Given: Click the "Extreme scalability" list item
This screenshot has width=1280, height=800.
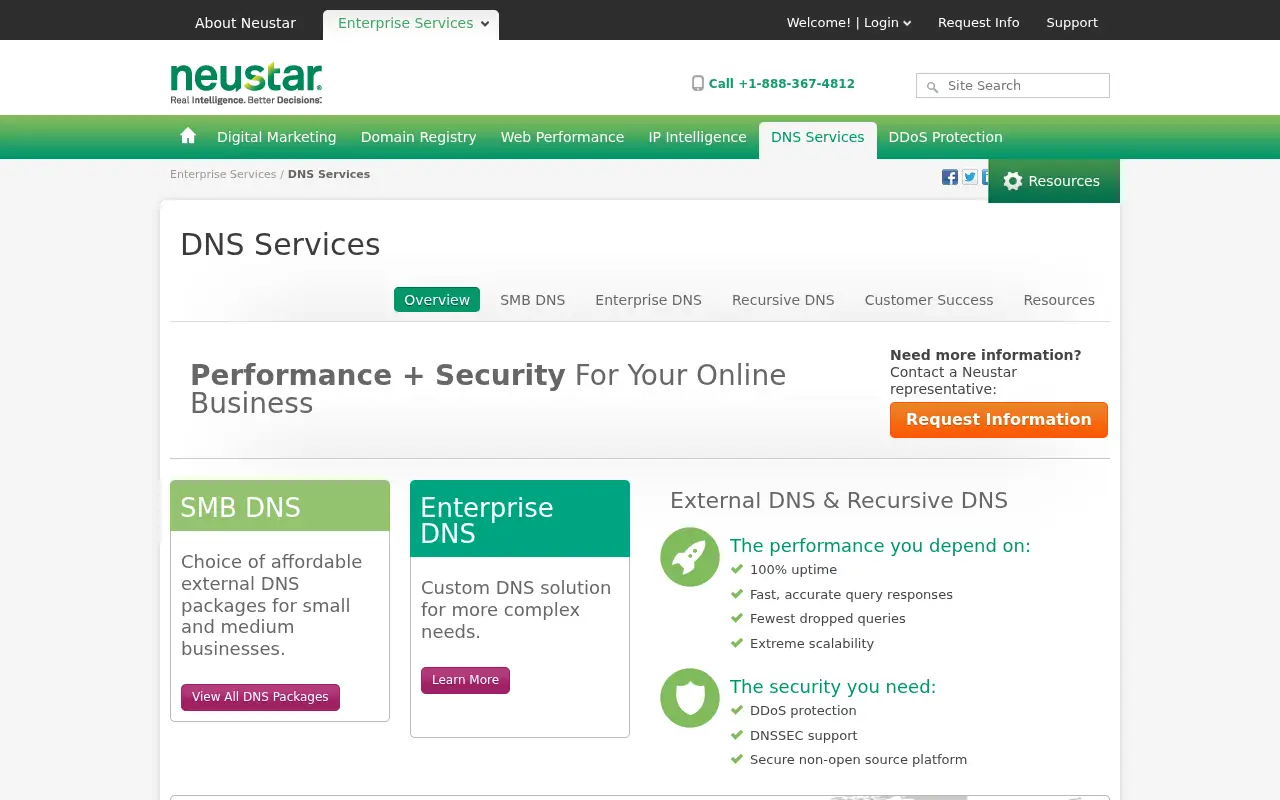Looking at the screenshot, I should point(812,644).
